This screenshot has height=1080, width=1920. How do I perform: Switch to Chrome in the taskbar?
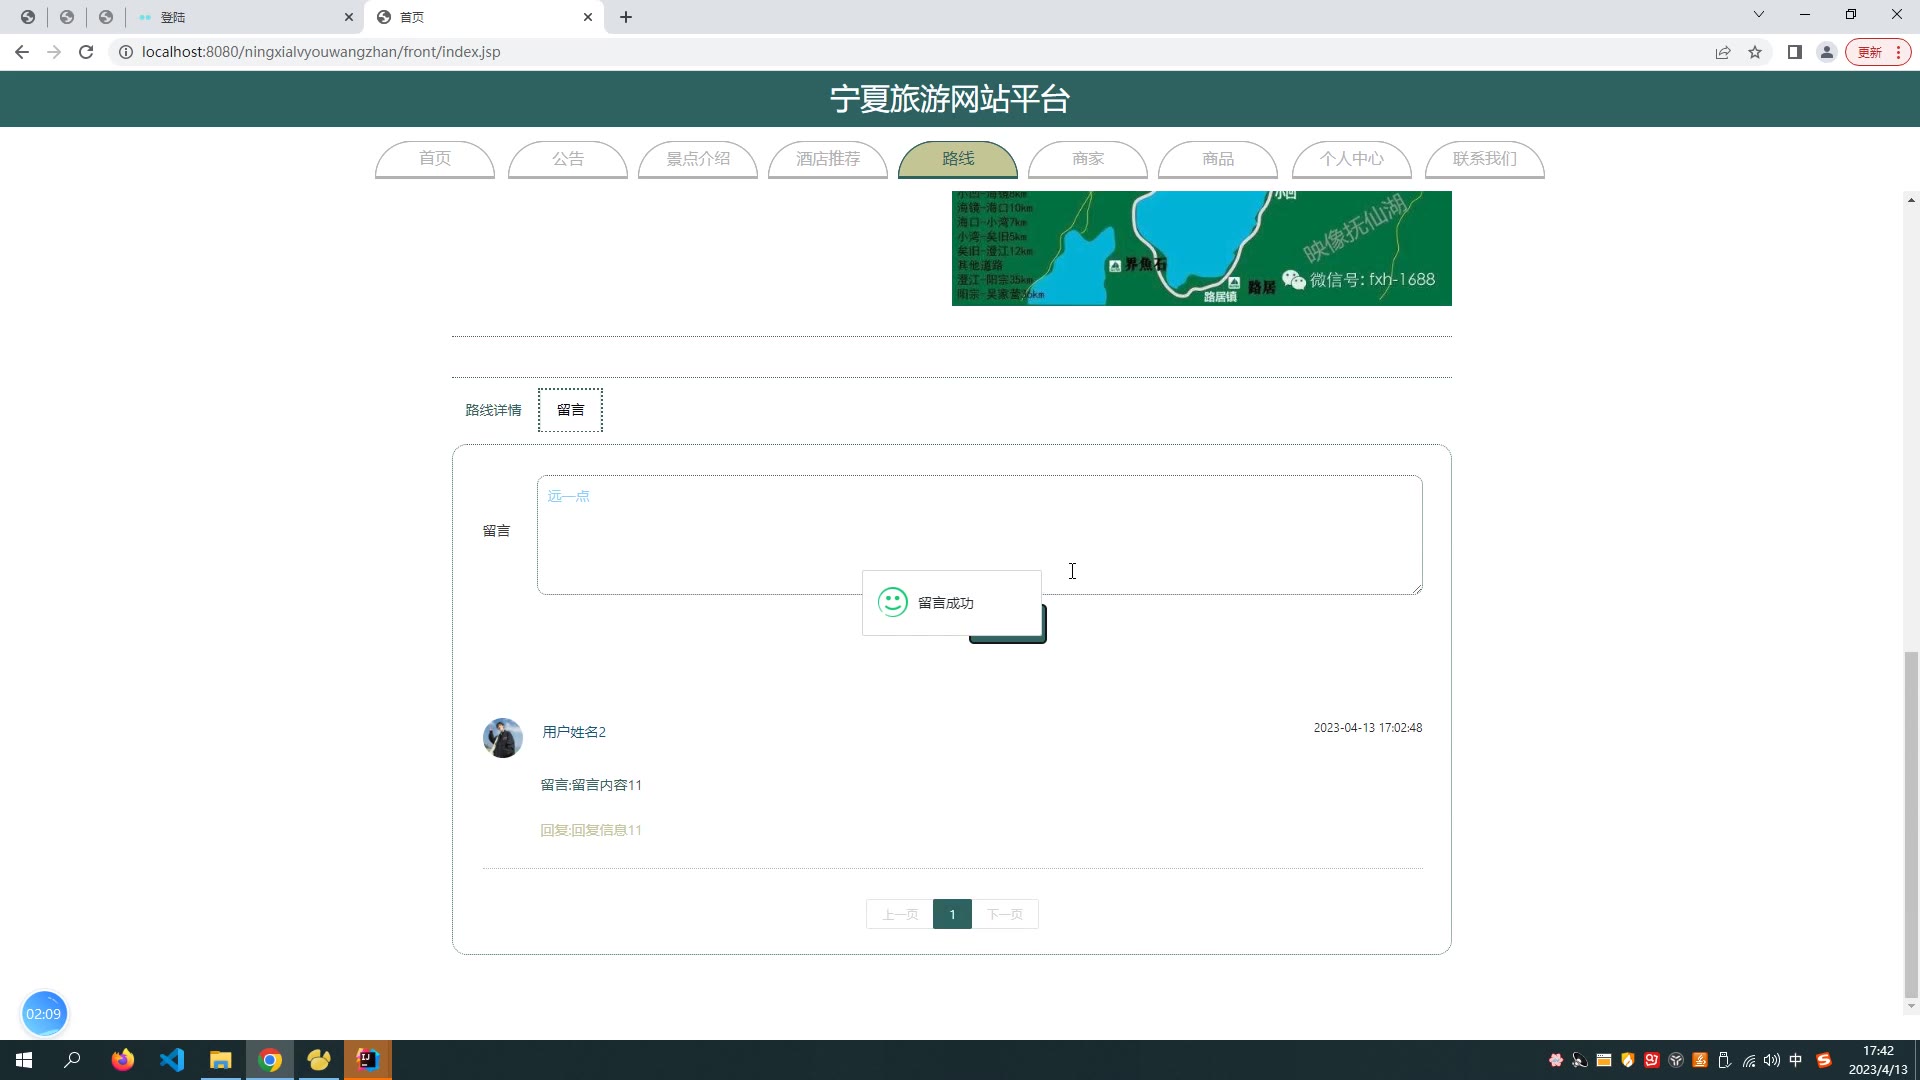[x=270, y=1060]
